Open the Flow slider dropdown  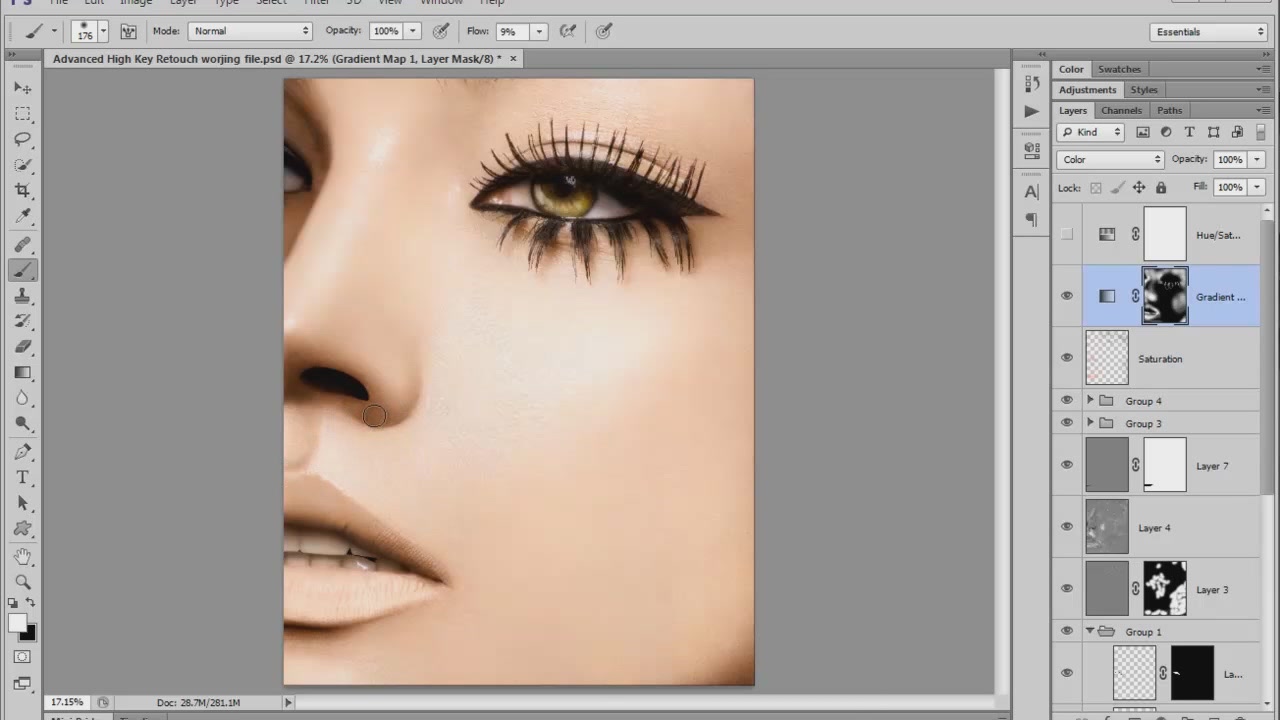coord(539,31)
